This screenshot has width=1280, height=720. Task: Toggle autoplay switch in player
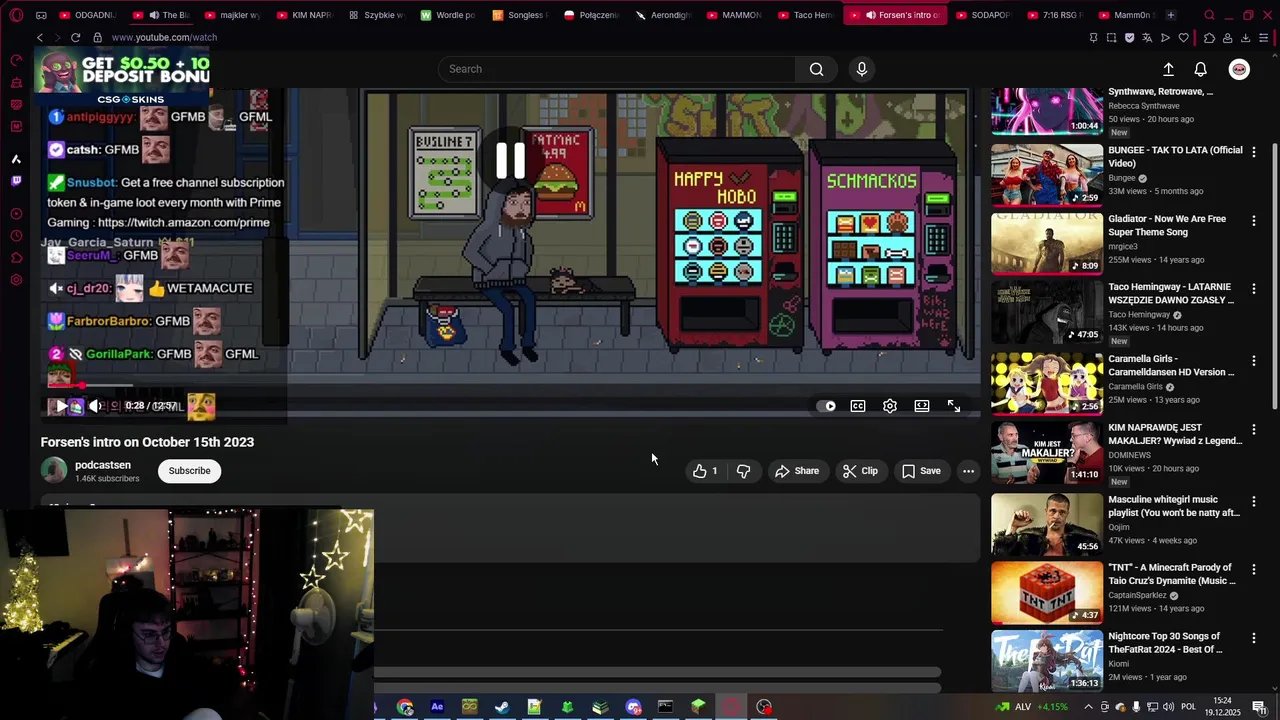827,406
